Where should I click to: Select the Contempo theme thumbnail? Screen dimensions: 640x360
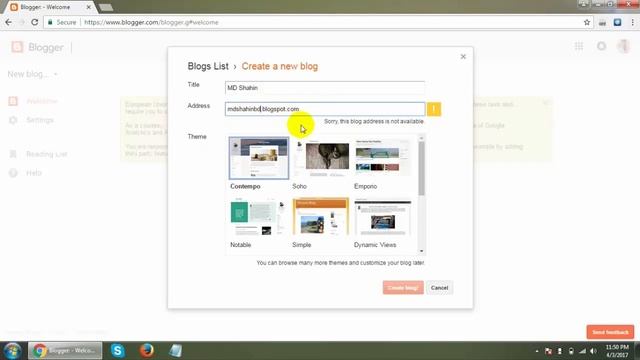(258, 158)
